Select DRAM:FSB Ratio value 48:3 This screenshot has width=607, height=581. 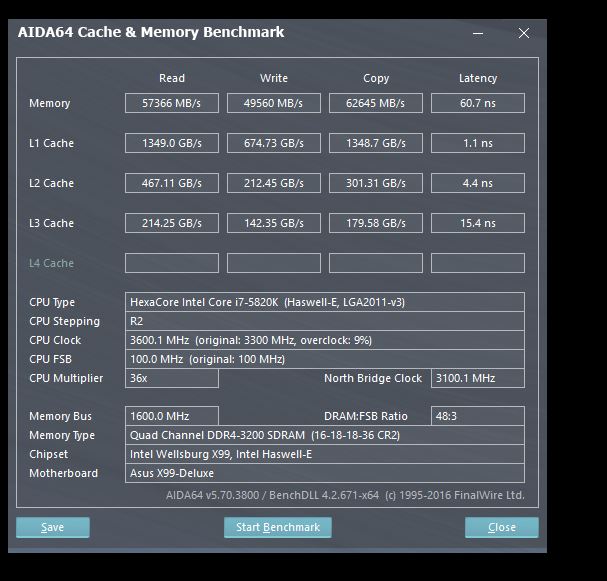[x=478, y=416]
